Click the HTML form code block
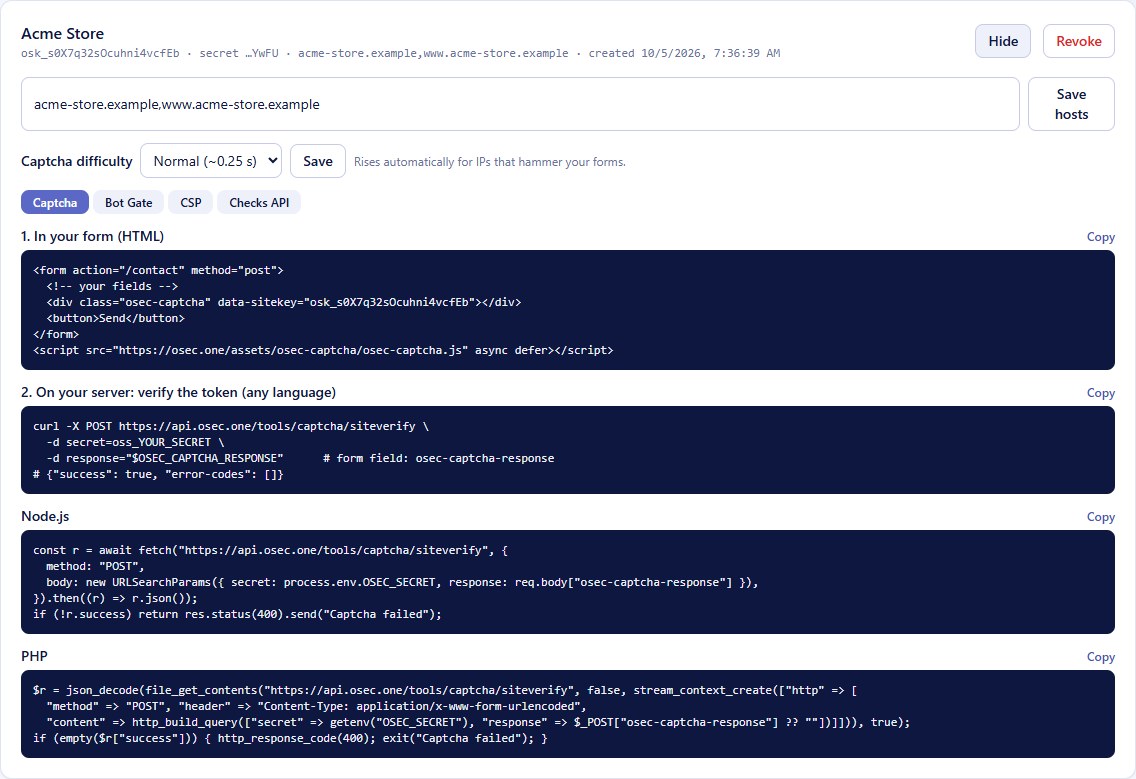 [x=568, y=310]
